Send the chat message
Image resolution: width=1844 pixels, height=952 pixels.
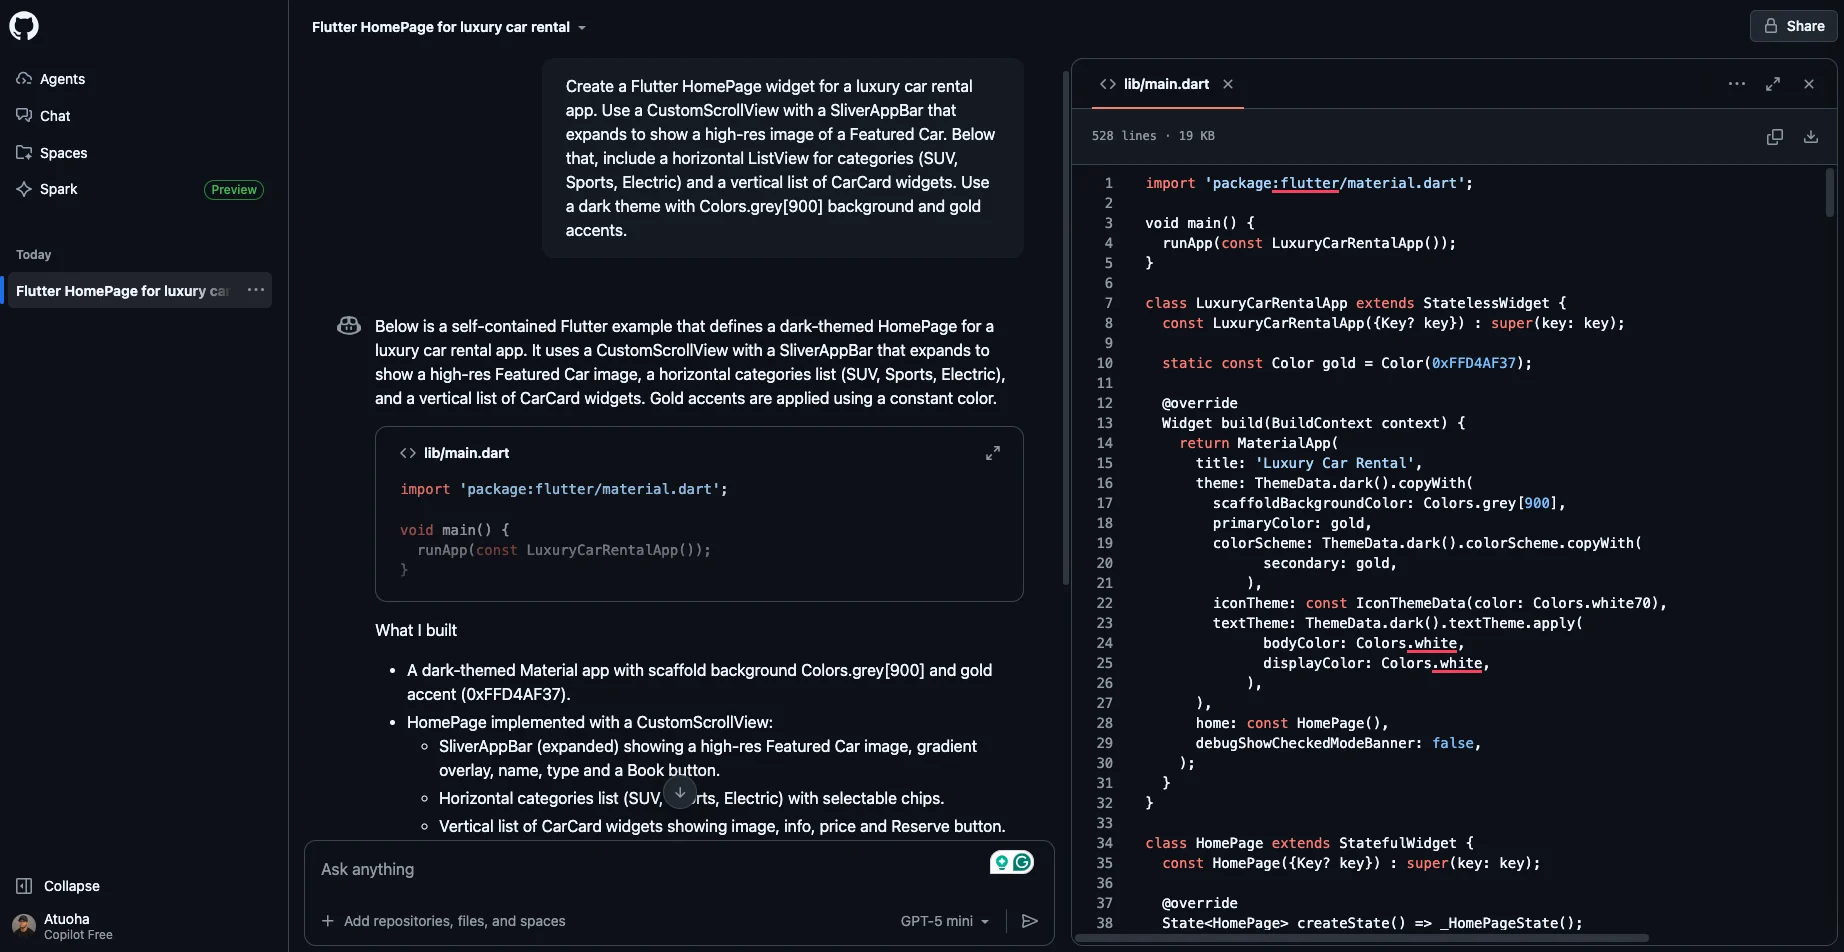click(1030, 920)
